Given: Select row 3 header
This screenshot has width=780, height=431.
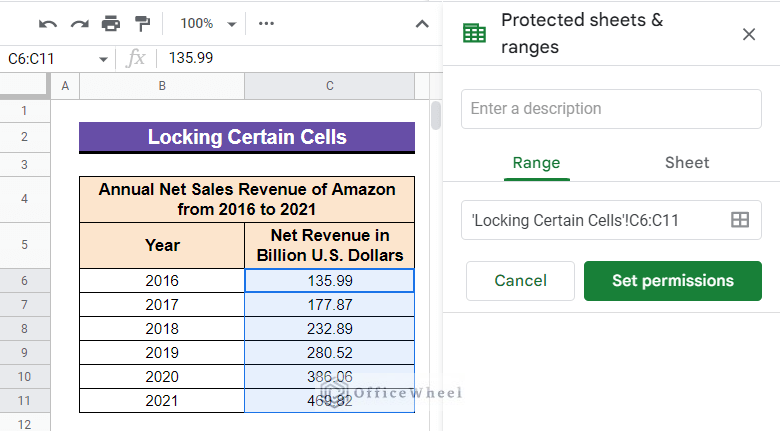Looking at the screenshot, I should pyautogui.click(x=24, y=165).
